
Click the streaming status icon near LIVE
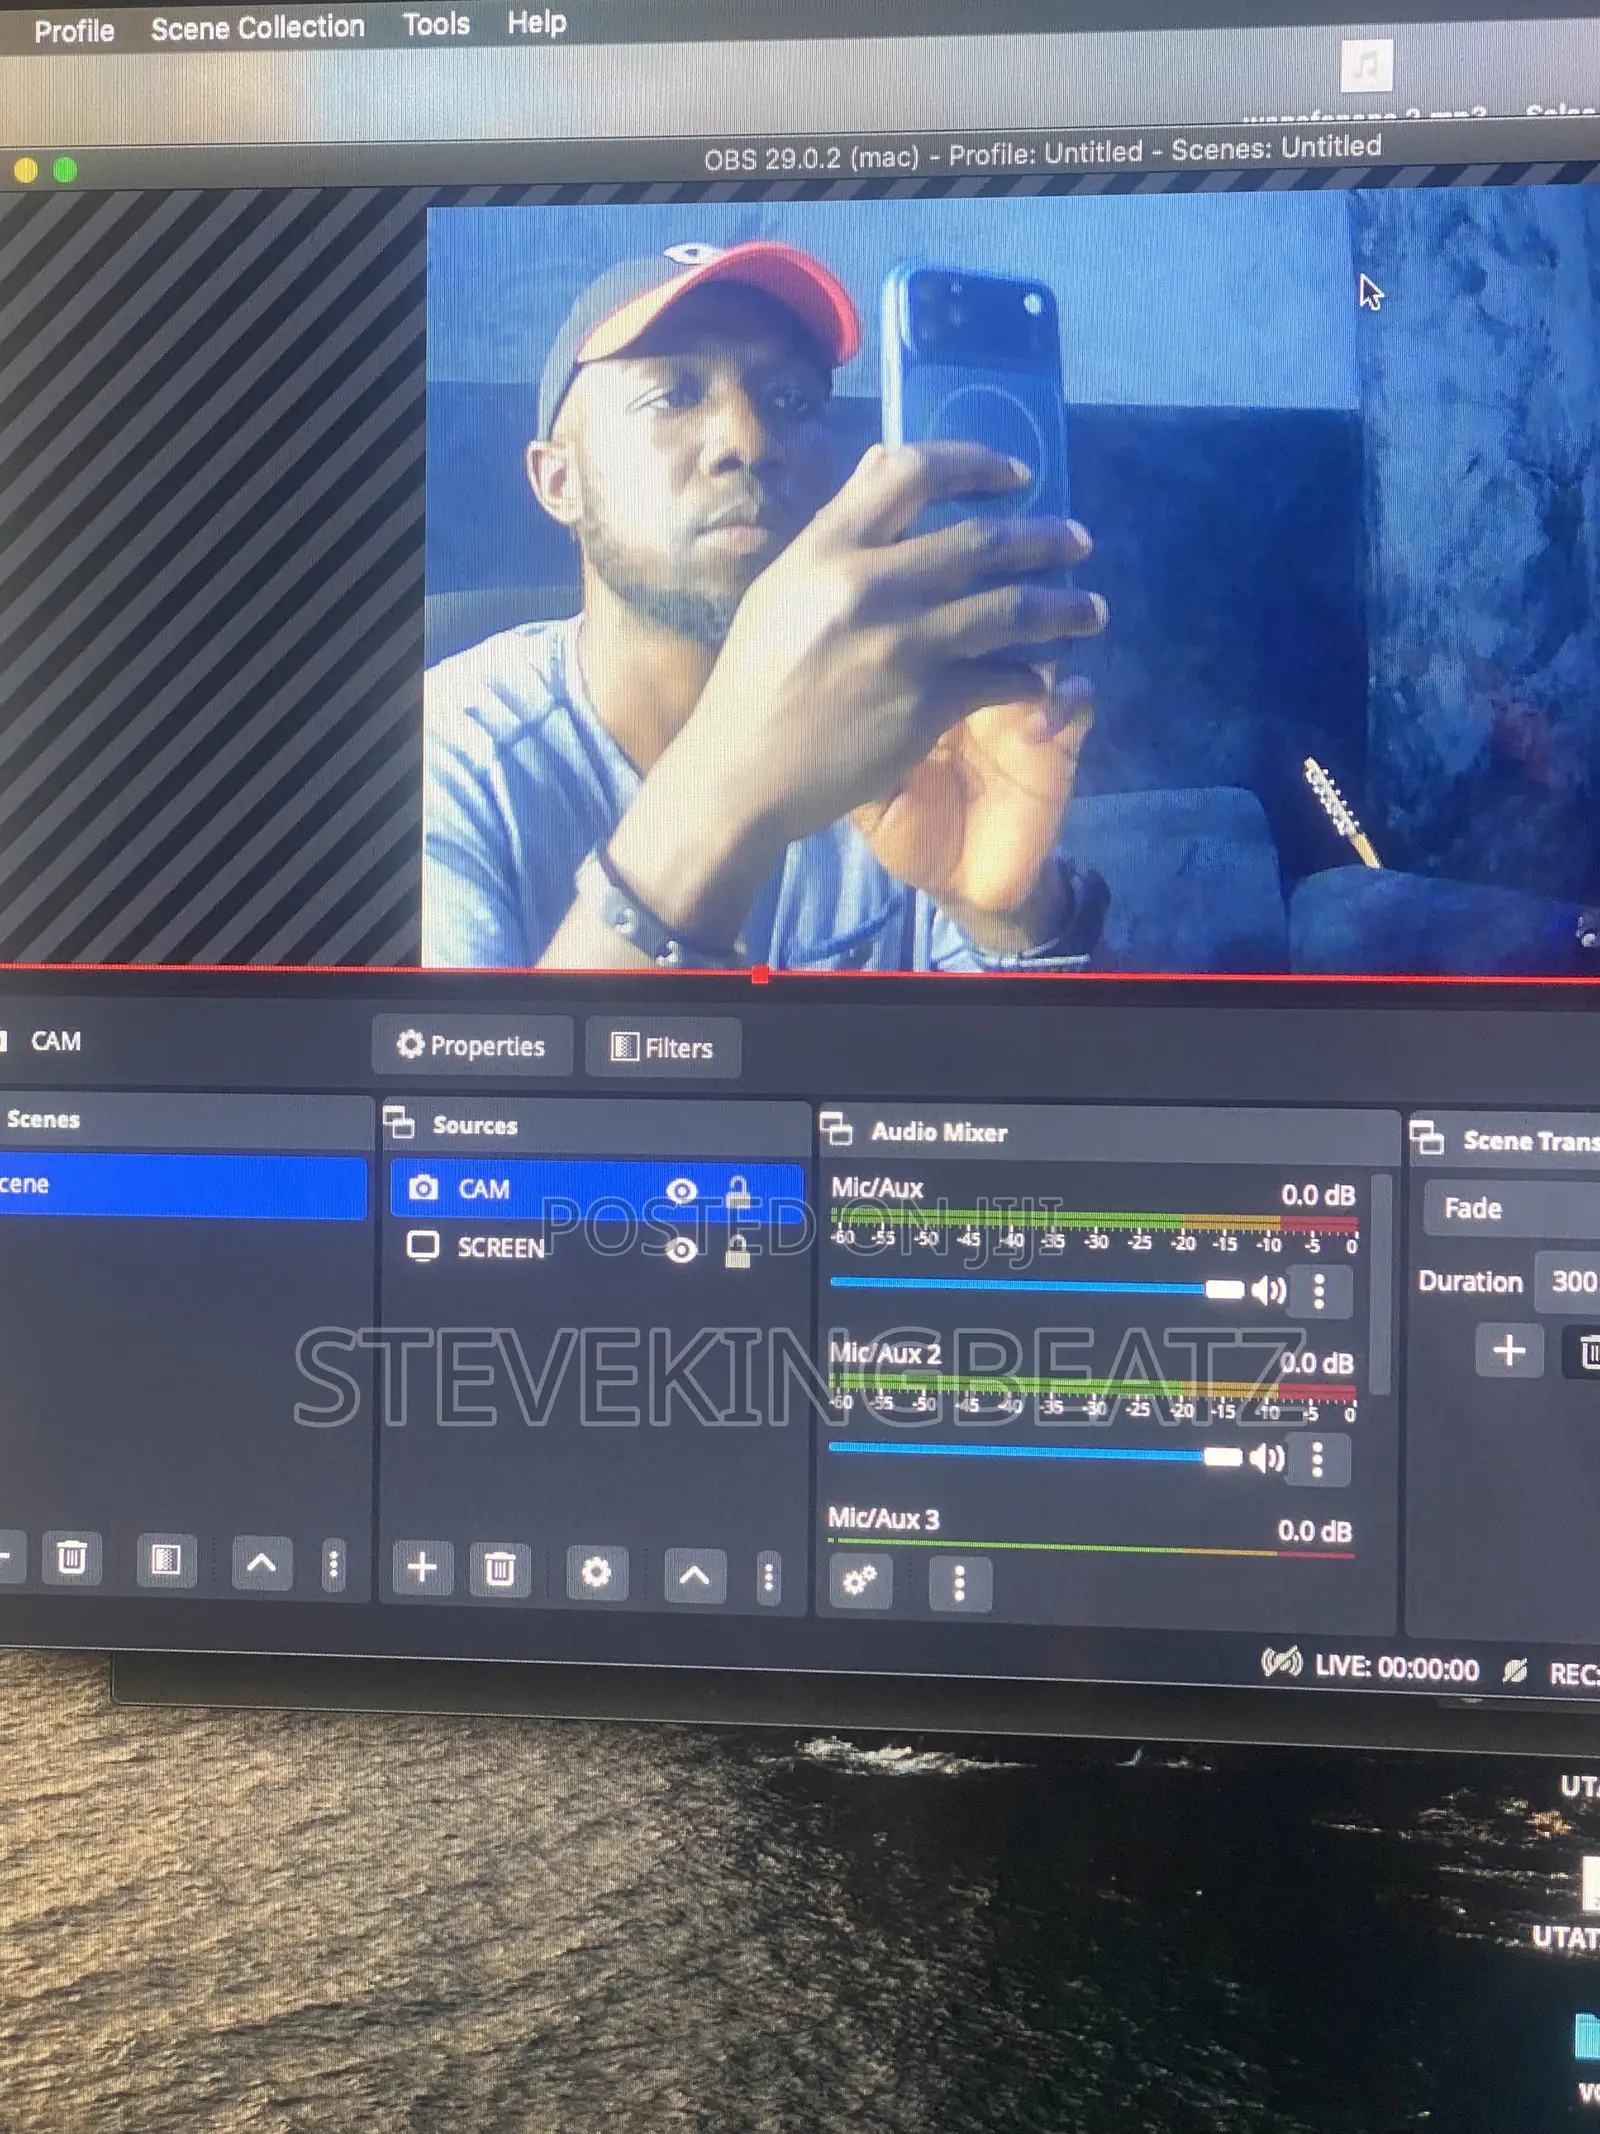click(x=1281, y=1663)
